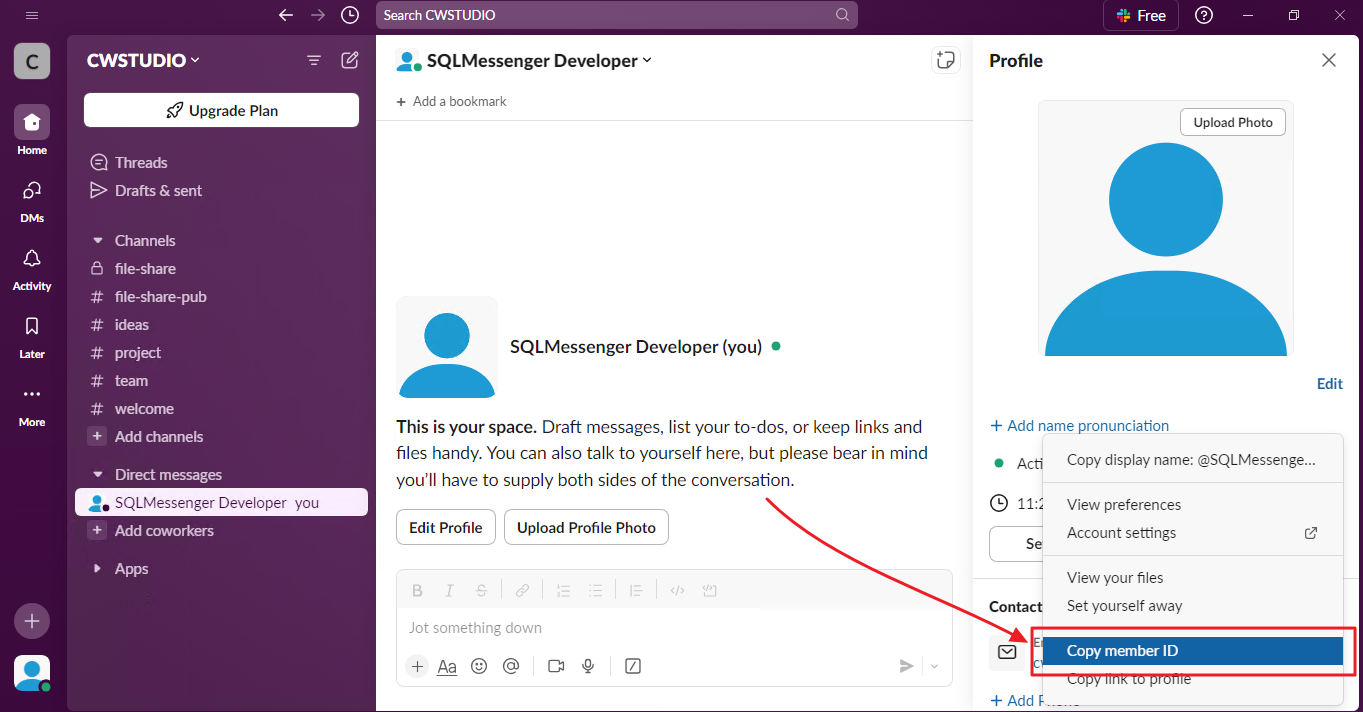
Task: Toggle bold formatting in composer
Action: point(418,590)
